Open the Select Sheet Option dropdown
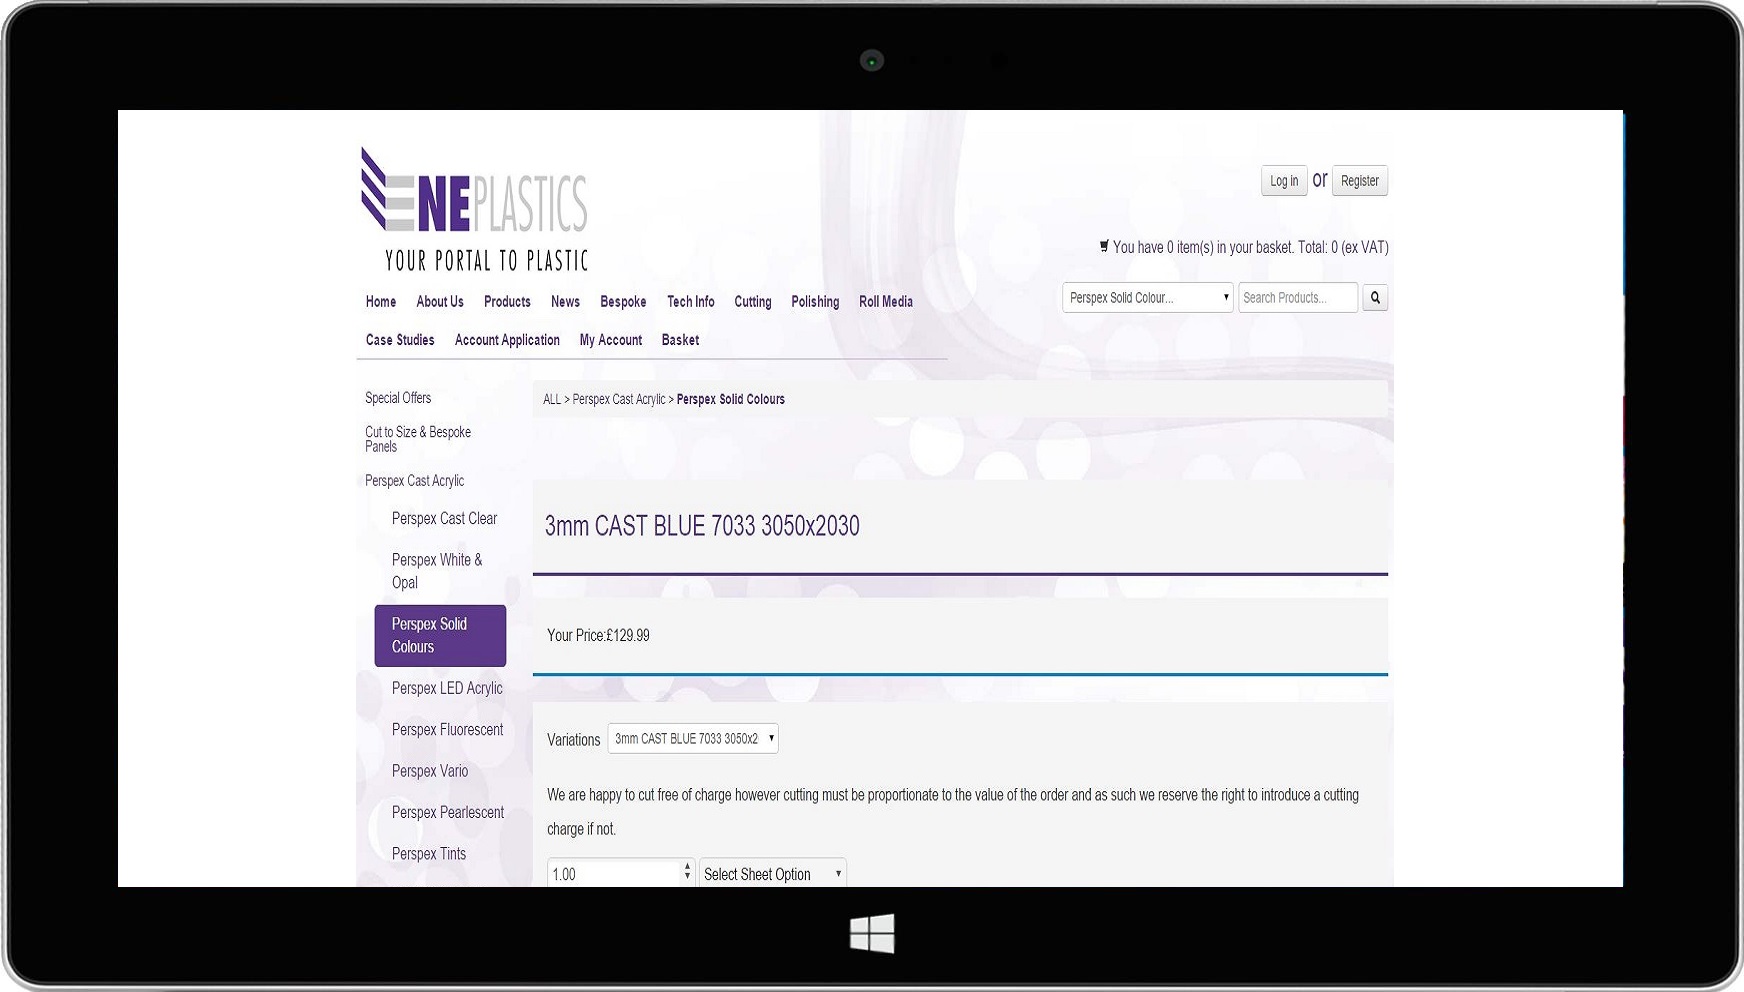The width and height of the screenshot is (1744, 992). click(x=772, y=874)
